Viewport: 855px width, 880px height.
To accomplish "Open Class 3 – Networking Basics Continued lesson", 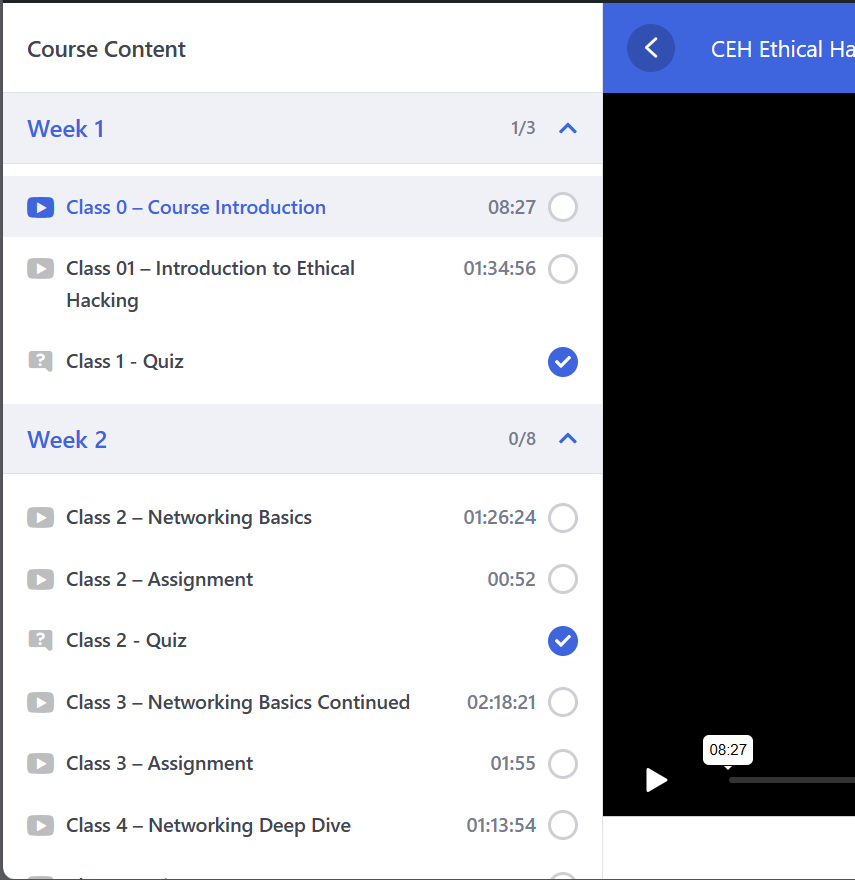I will (238, 702).
